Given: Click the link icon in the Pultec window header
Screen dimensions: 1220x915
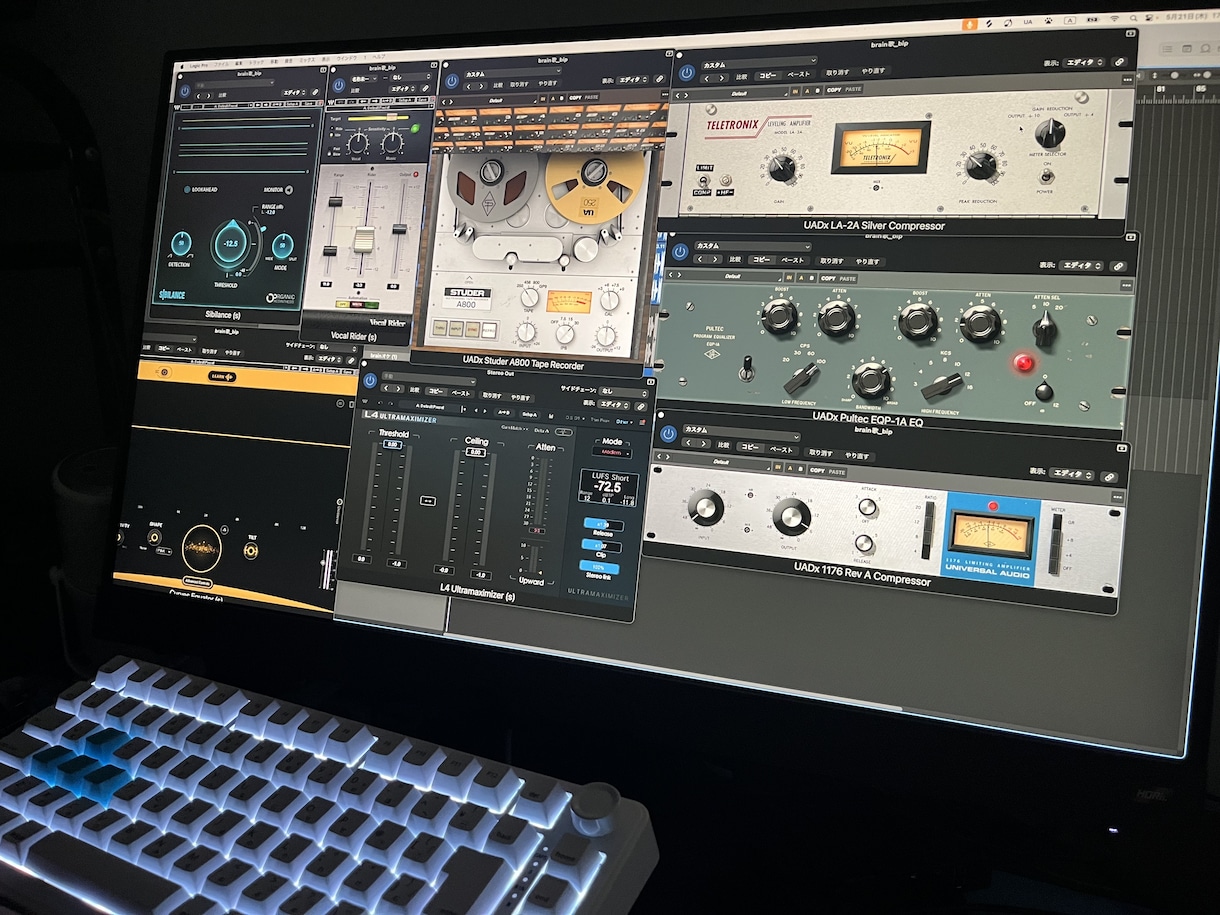Looking at the screenshot, I should point(1117,266).
